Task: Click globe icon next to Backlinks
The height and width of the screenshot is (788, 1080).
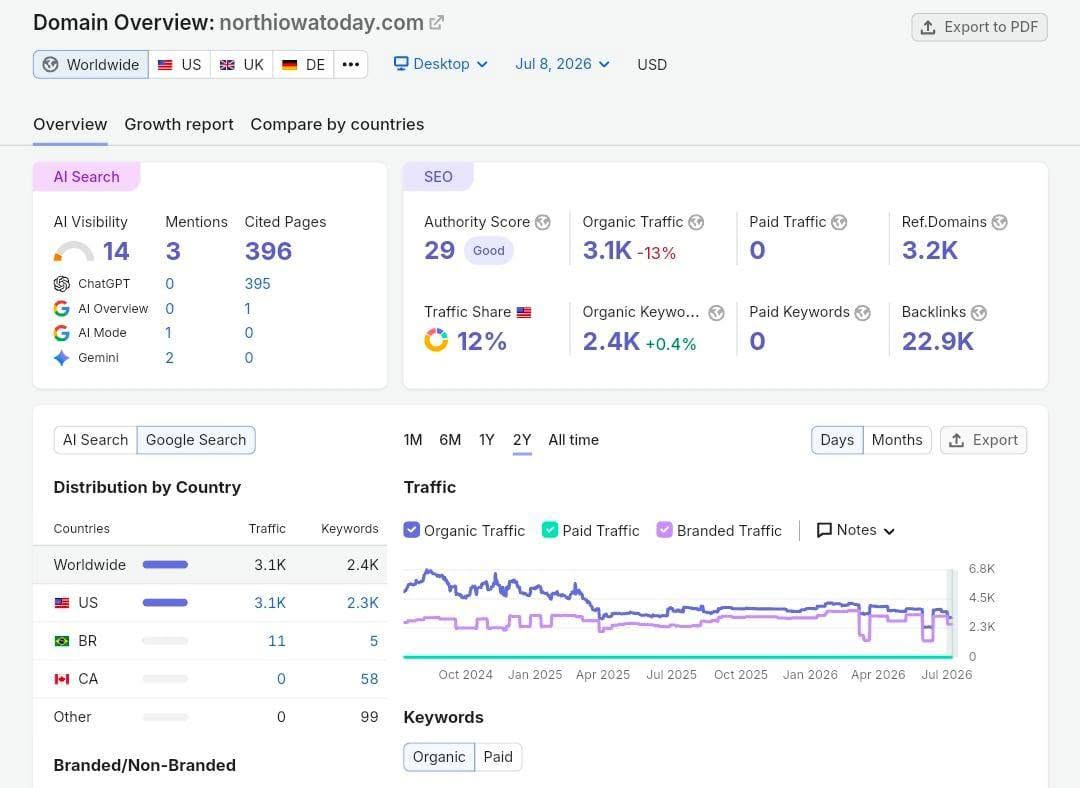Action: tap(979, 313)
